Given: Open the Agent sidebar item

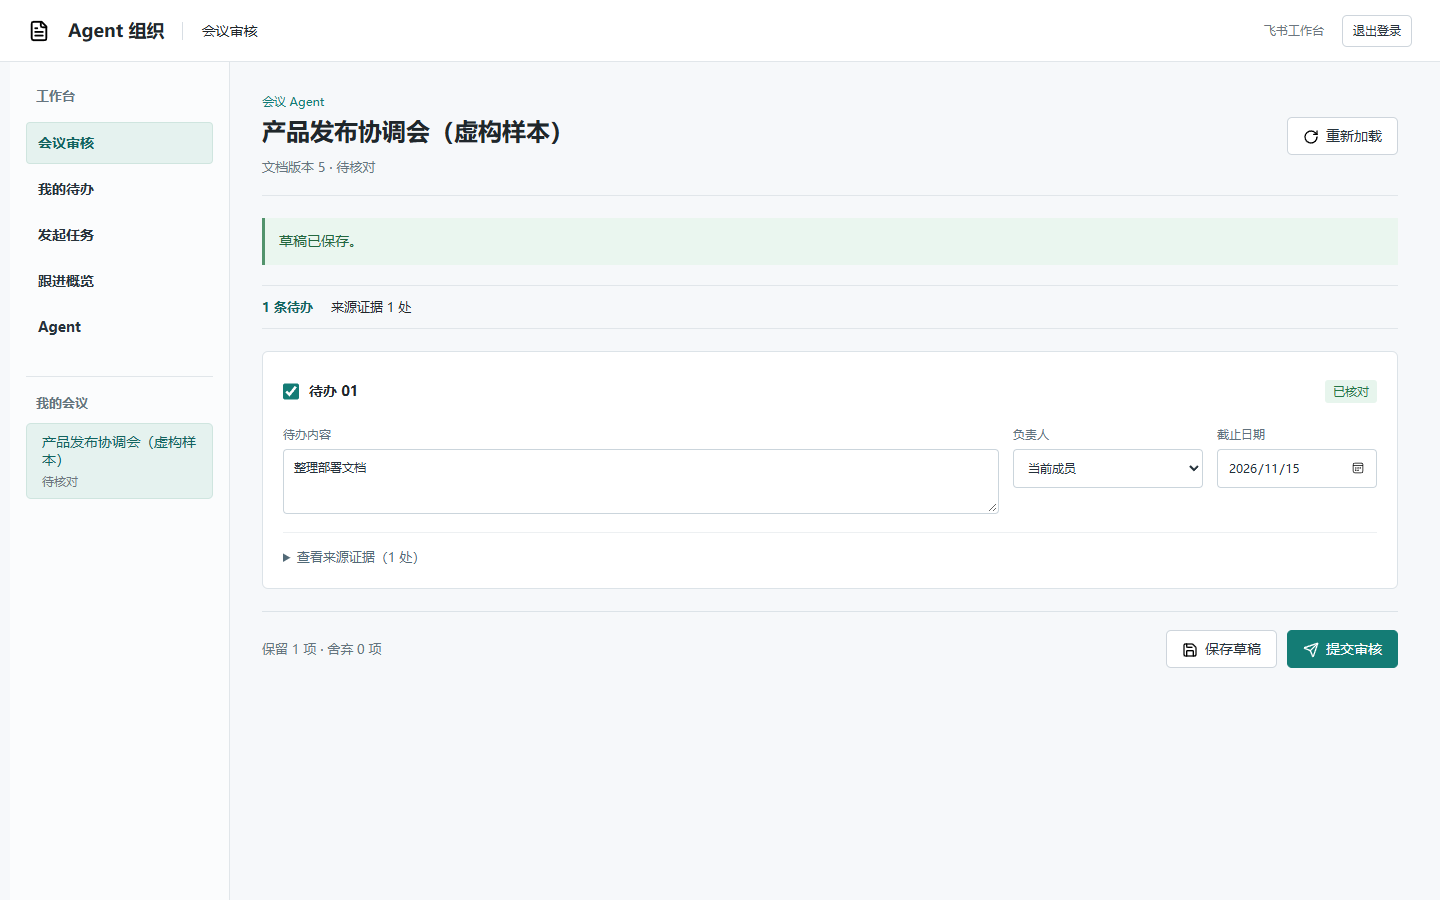Looking at the screenshot, I should (x=119, y=327).
